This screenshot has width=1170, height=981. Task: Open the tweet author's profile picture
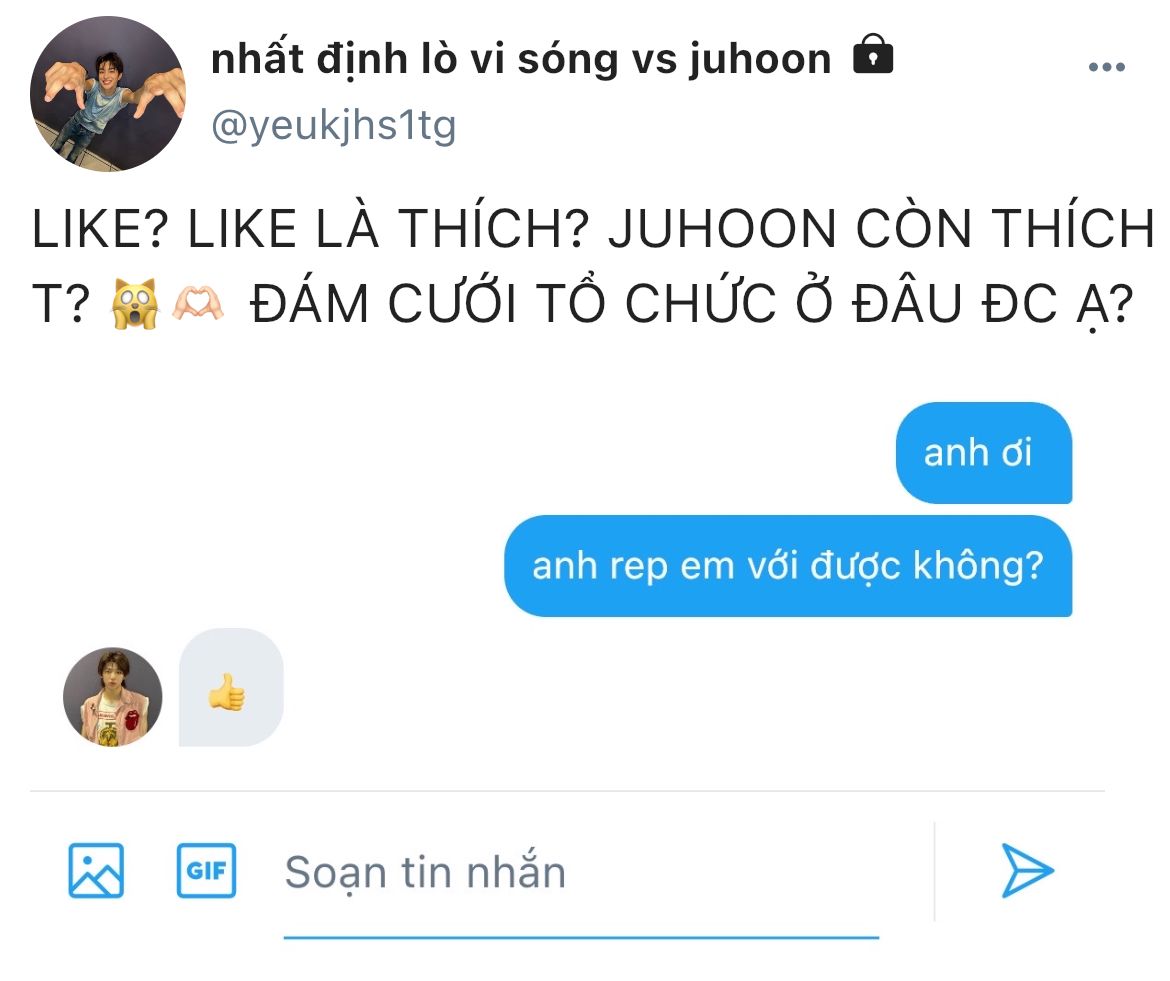pos(107,94)
